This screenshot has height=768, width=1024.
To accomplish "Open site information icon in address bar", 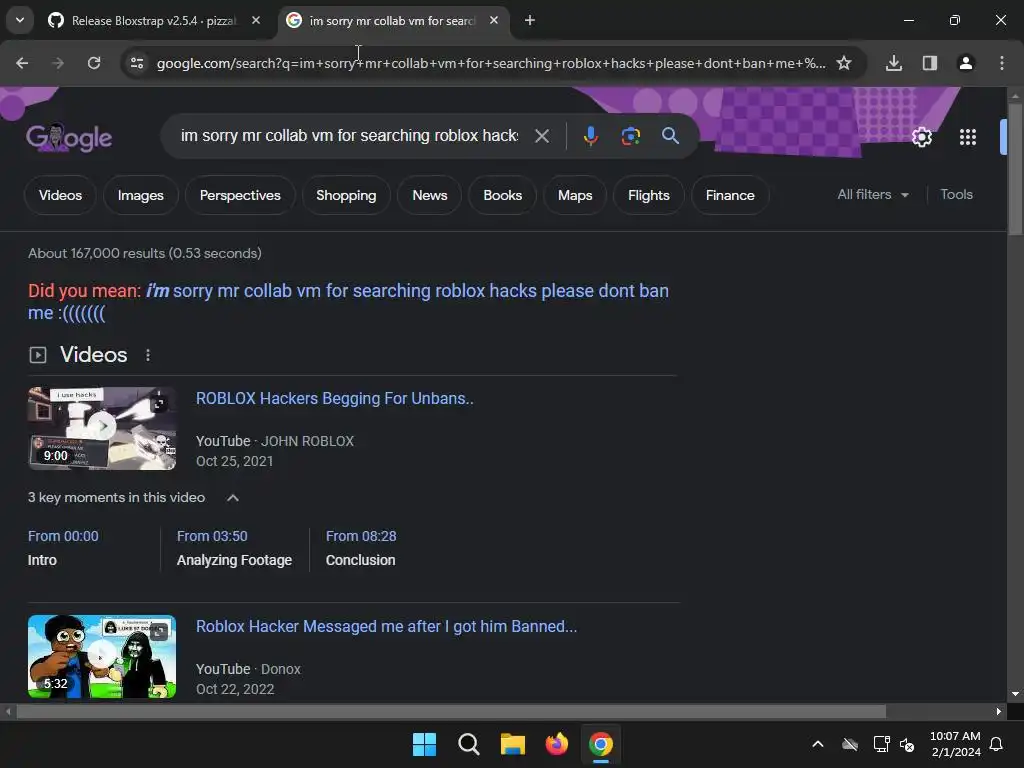I will pyautogui.click(x=137, y=63).
